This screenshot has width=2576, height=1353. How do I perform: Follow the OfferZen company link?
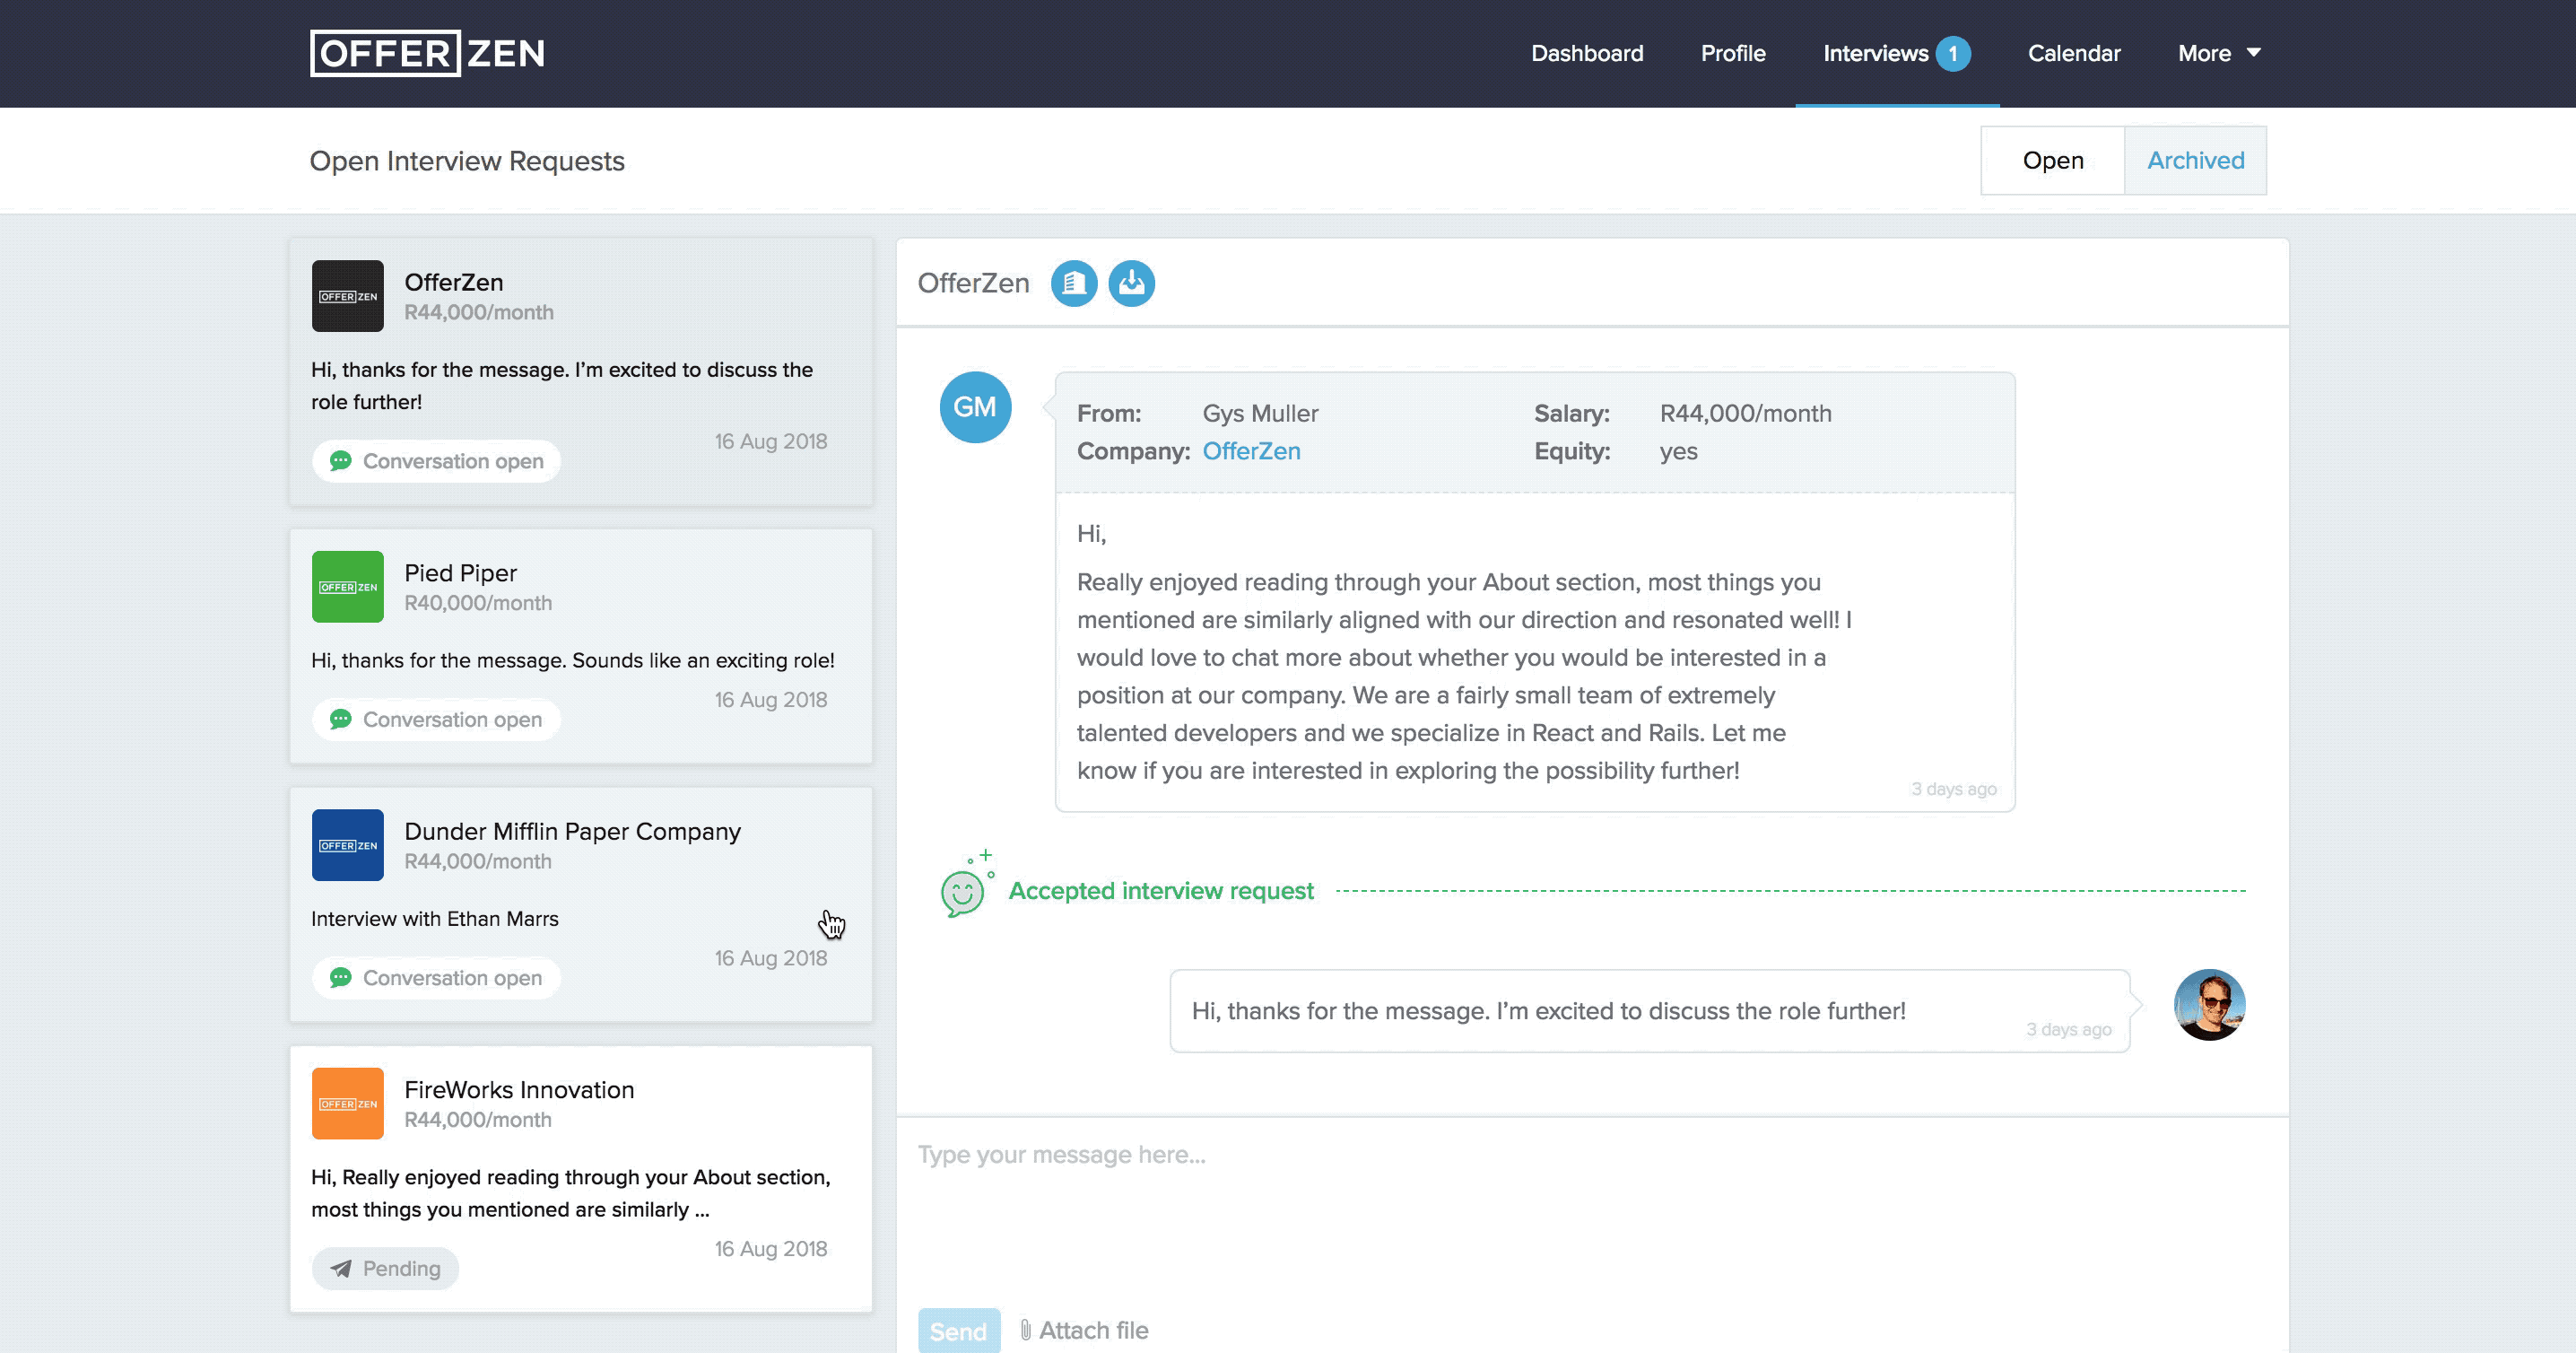(x=1250, y=451)
